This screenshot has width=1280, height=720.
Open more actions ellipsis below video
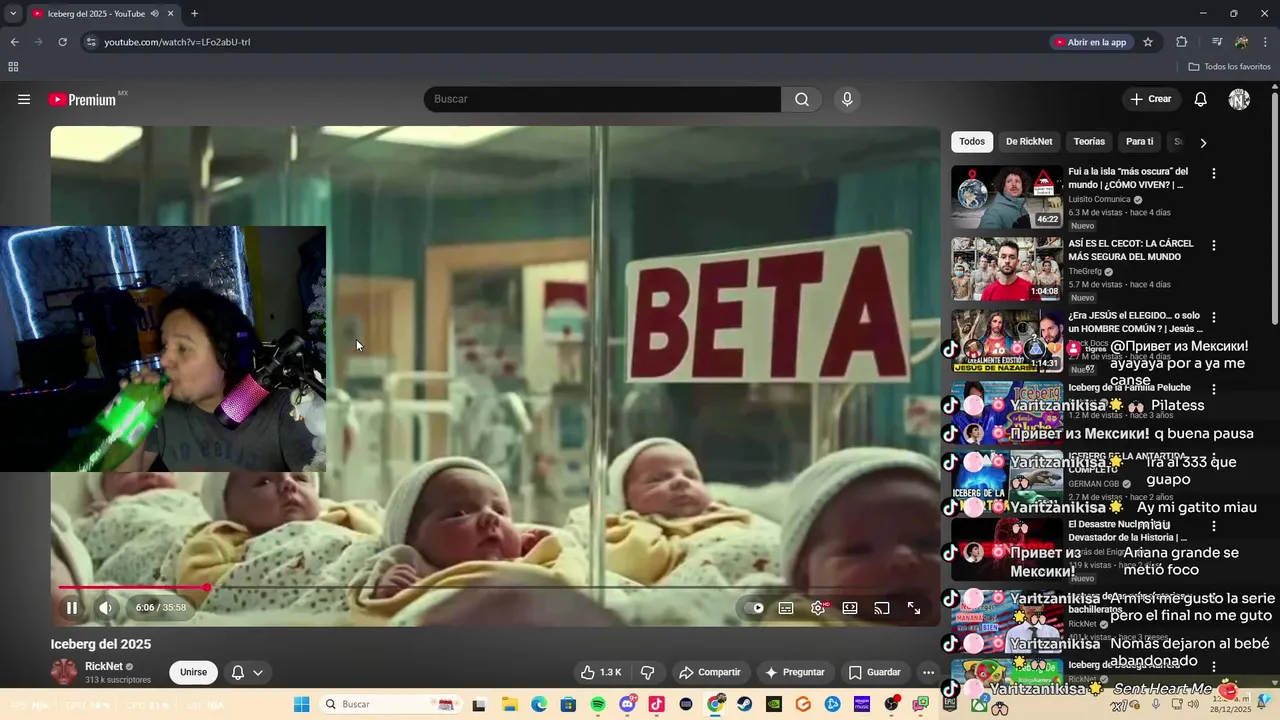pyautogui.click(x=928, y=672)
